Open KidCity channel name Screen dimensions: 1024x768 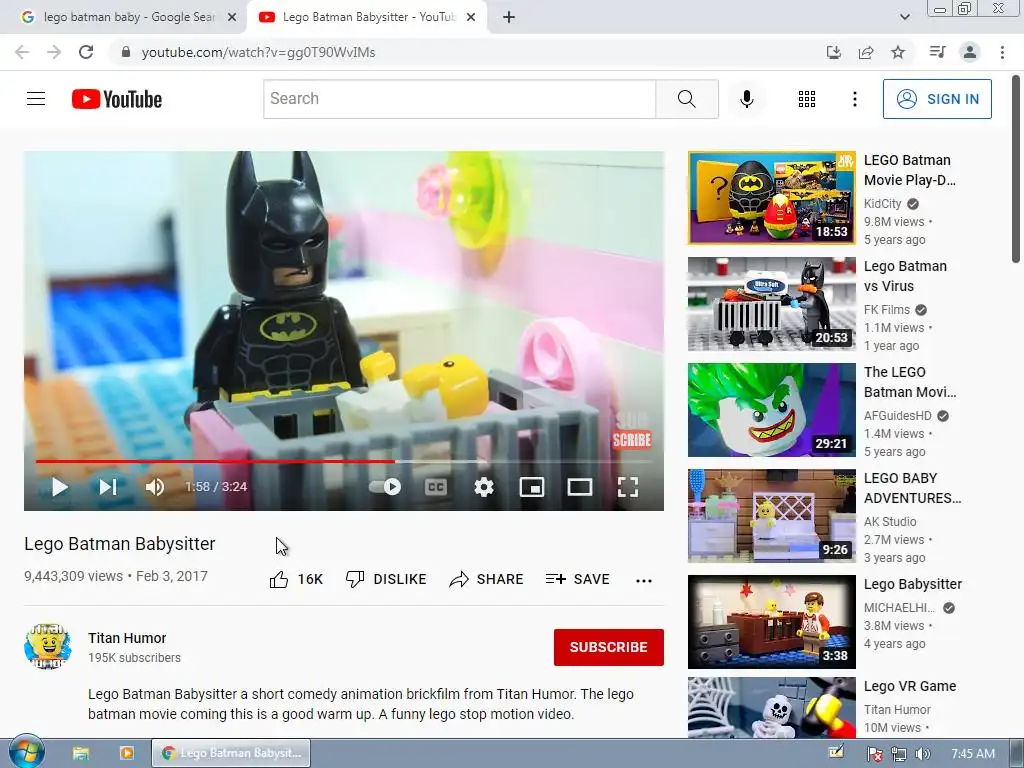pyautogui.click(x=882, y=204)
